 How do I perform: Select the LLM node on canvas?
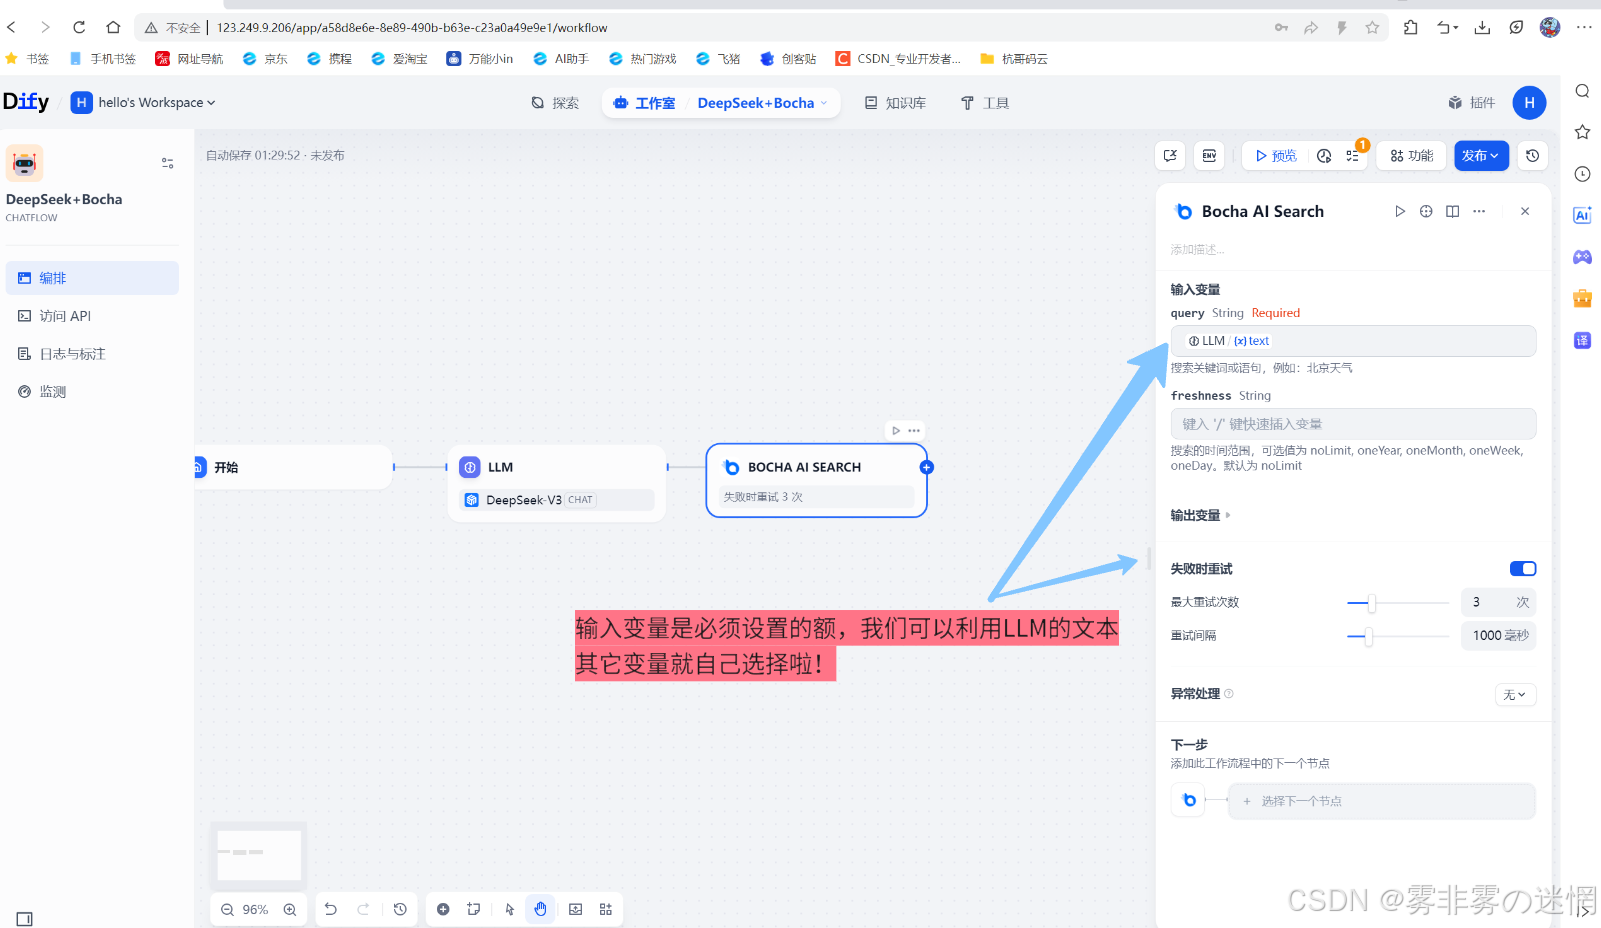557,483
